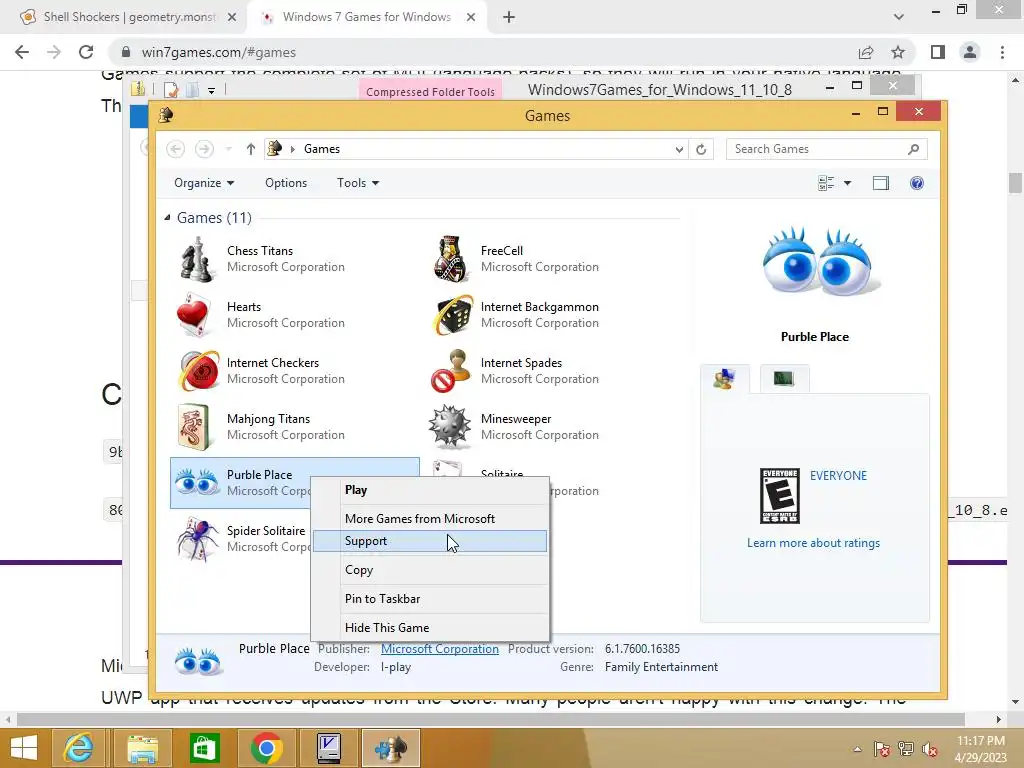Open Chrome side panel icon
The image size is (1024, 768).
click(x=938, y=52)
